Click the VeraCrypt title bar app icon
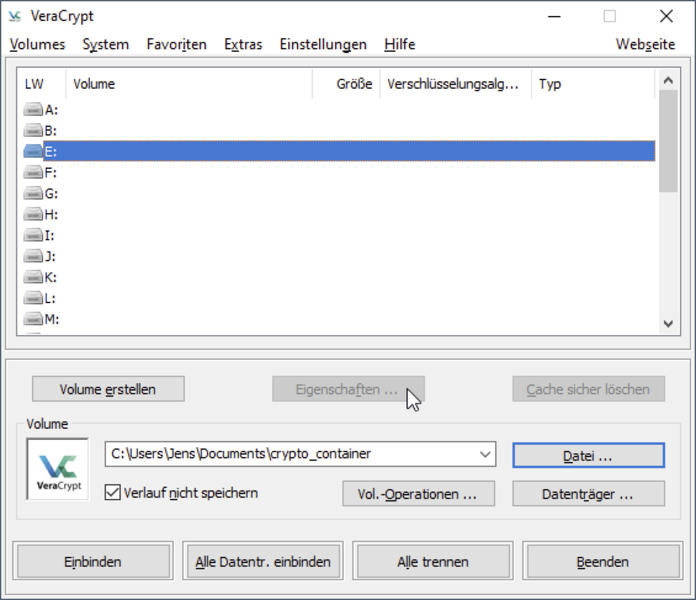Screen dimensions: 696x600 (16, 17)
